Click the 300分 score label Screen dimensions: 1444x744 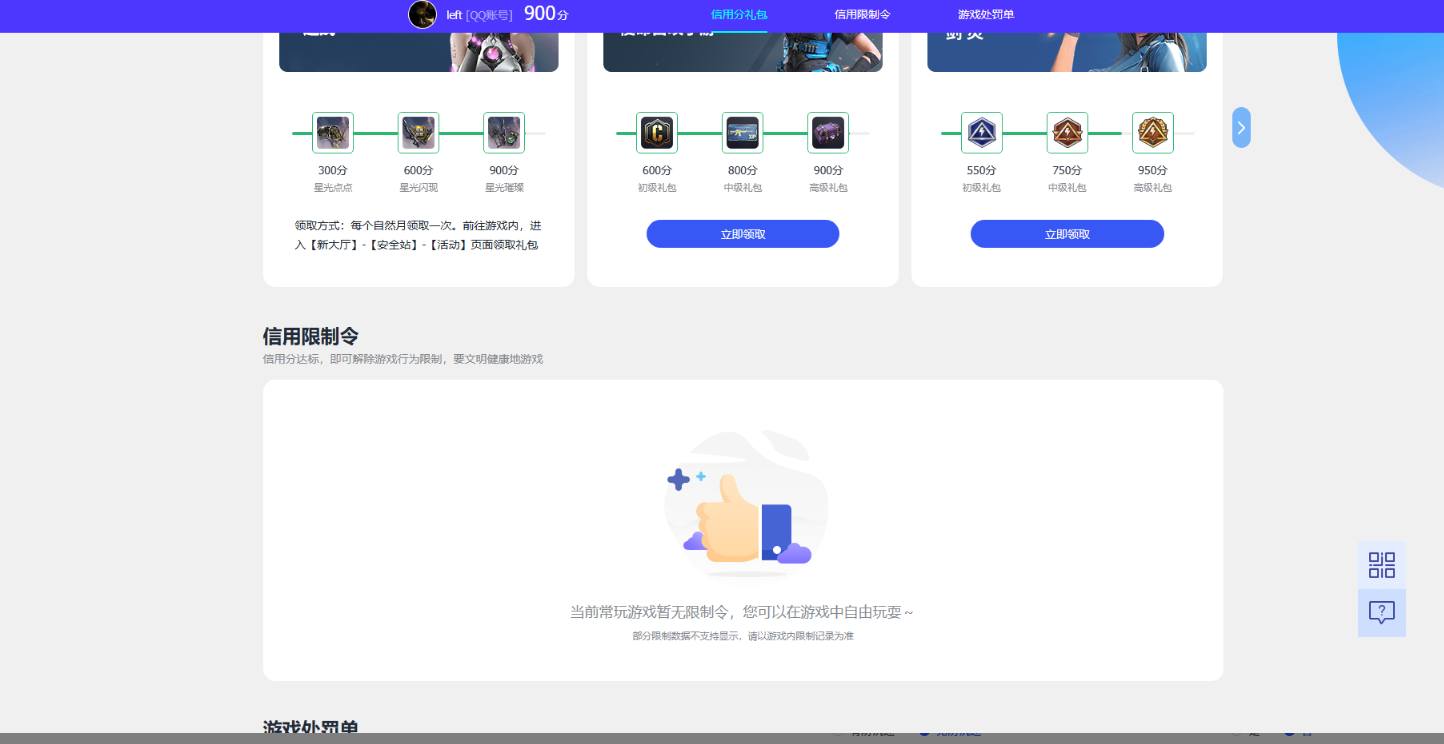click(333, 171)
